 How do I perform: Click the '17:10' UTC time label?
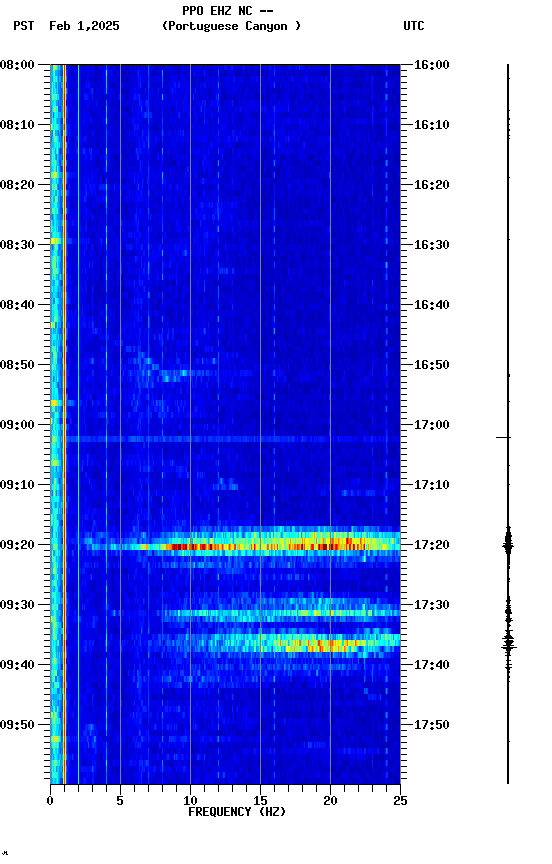pos(432,485)
